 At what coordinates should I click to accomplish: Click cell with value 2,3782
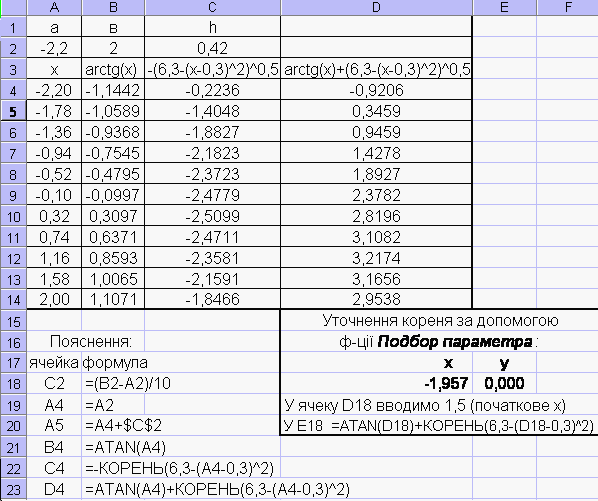click(376, 195)
